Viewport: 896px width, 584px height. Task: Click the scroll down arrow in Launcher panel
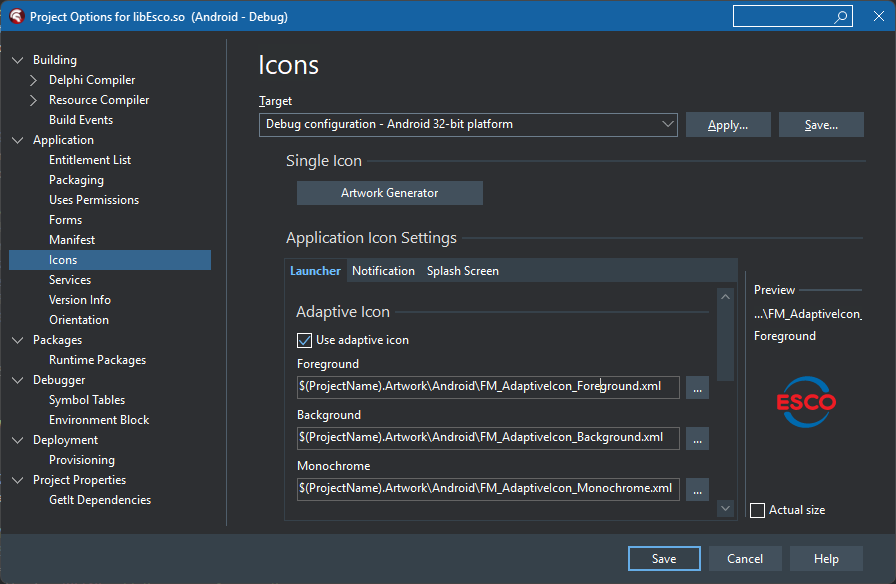[725, 508]
